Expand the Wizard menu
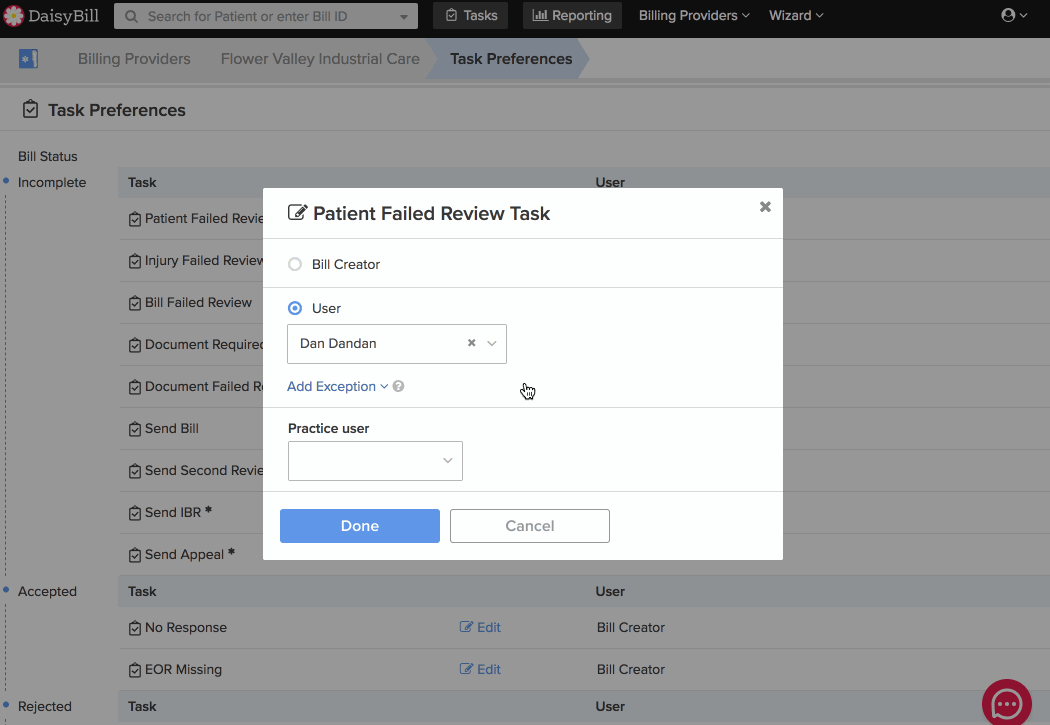Image resolution: width=1050 pixels, height=725 pixels. point(796,15)
